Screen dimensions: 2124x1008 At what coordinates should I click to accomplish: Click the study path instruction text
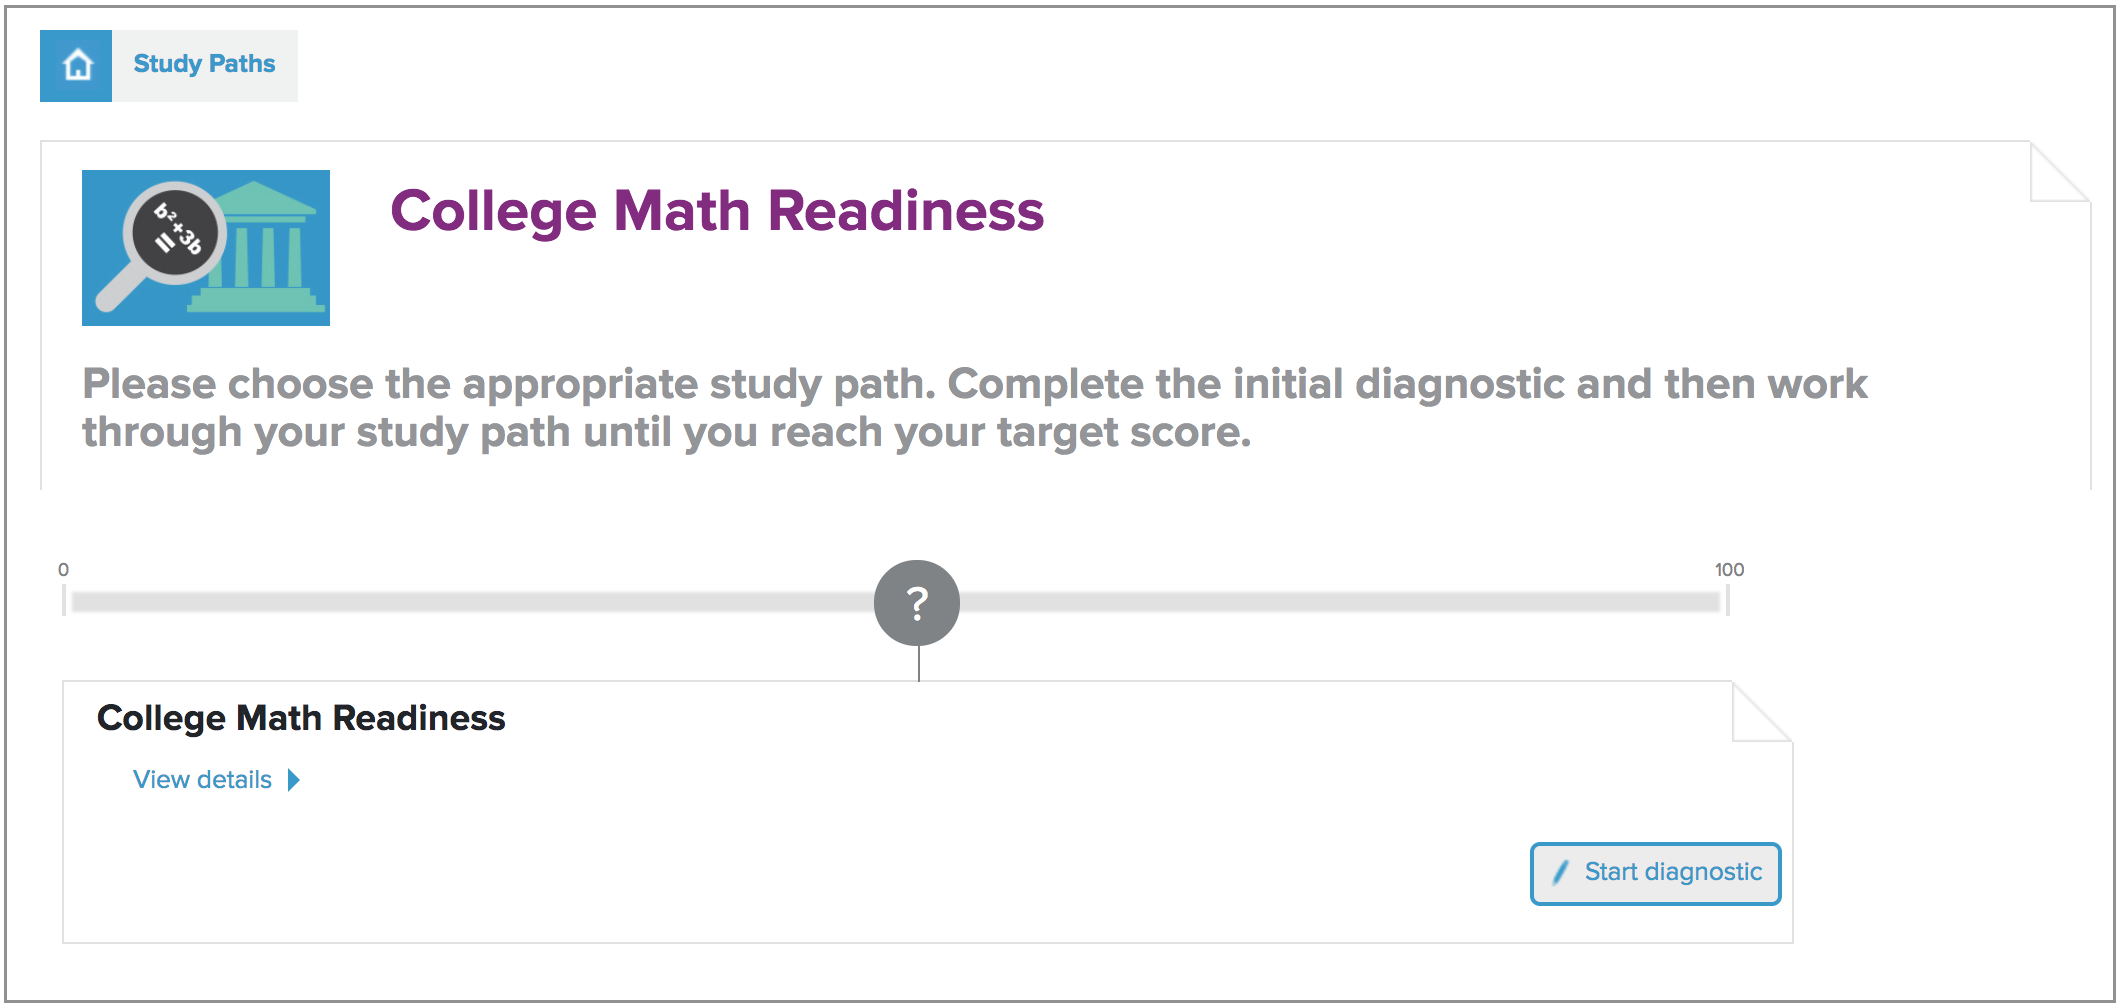pyautogui.click(x=974, y=408)
